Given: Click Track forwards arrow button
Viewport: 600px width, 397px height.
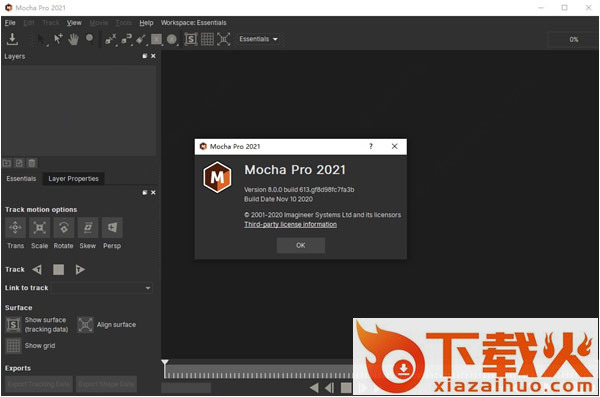Looking at the screenshot, I should pos(80,270).
